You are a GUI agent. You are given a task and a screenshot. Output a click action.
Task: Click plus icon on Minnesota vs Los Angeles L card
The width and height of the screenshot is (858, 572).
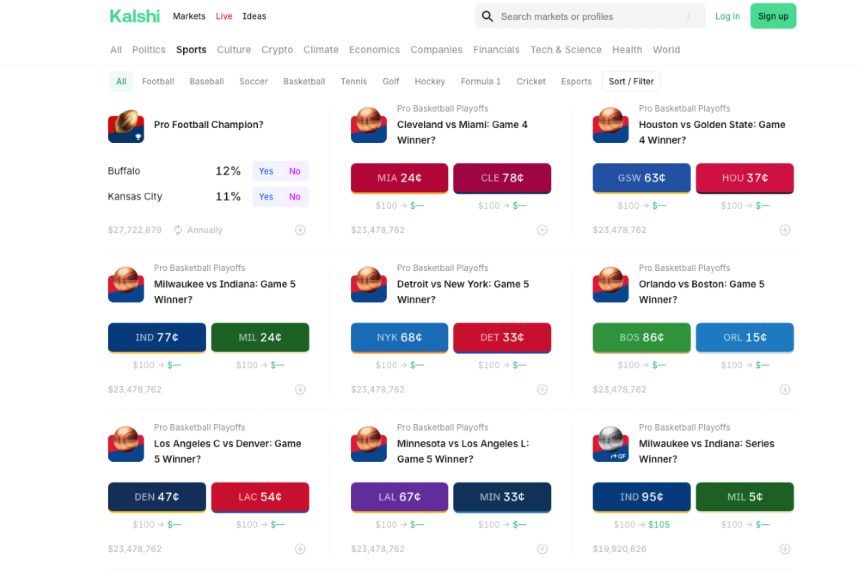click(542, 548)
